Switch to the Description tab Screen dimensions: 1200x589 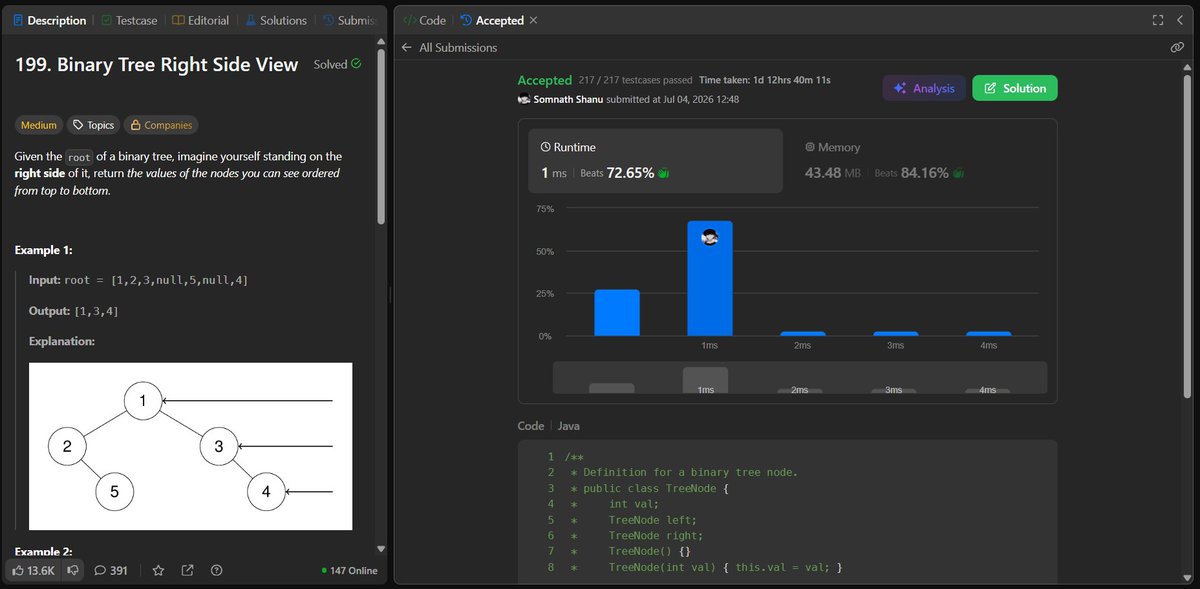[x=49, y=20]
